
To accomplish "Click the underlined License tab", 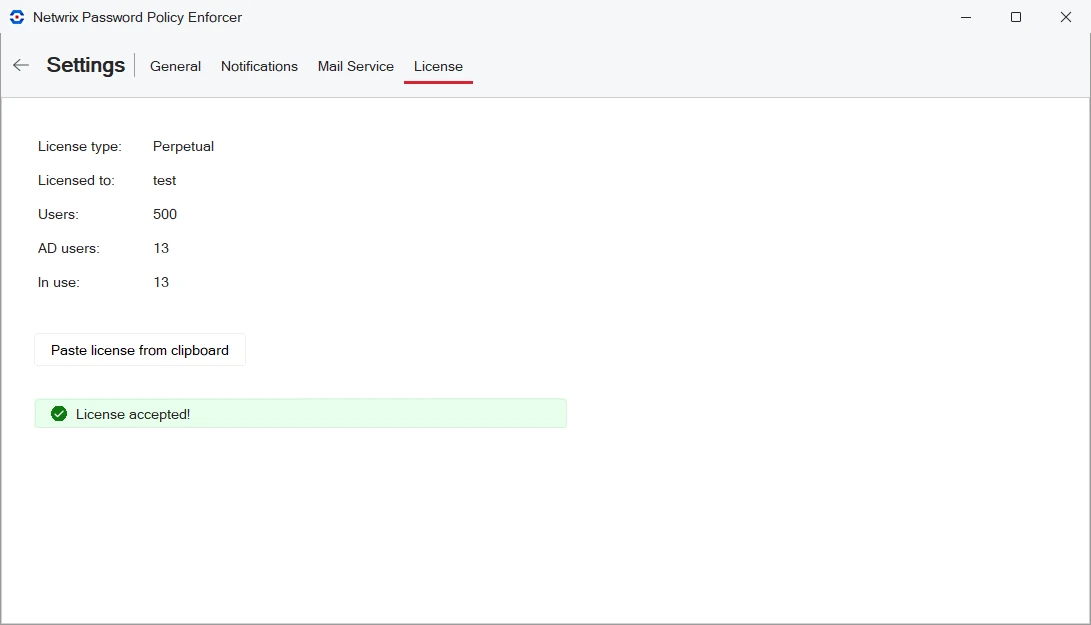I will point(438,66).
